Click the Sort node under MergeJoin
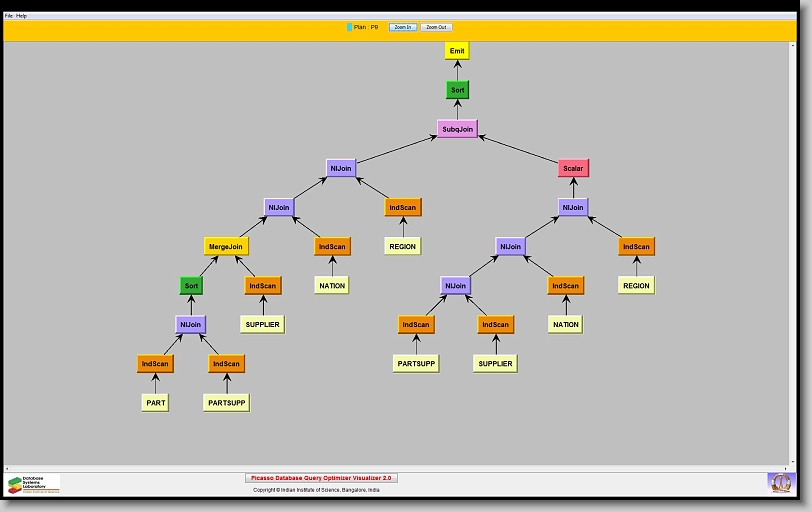This screenshot has height=512, width=812. (x=192, y=285)
